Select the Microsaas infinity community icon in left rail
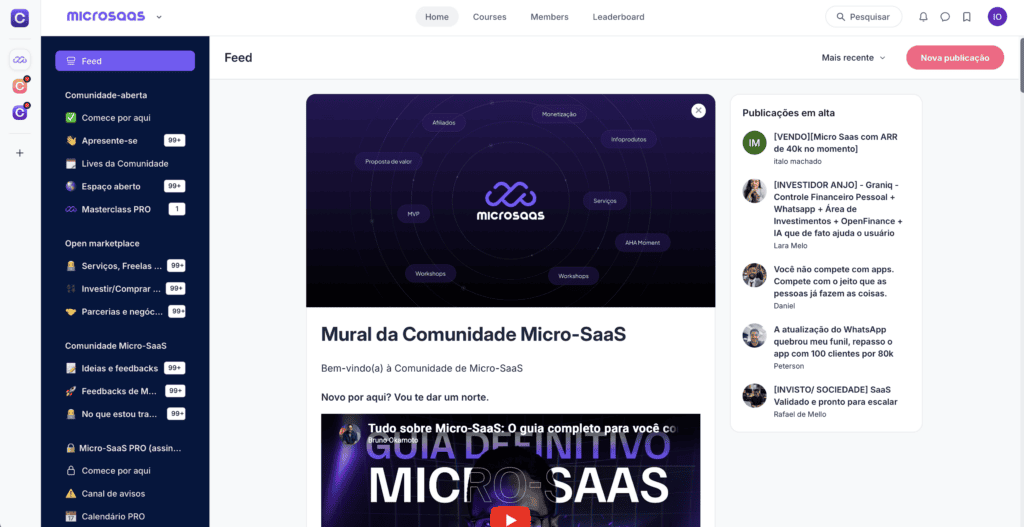1024x527 pixels. [x=20, y=60]
